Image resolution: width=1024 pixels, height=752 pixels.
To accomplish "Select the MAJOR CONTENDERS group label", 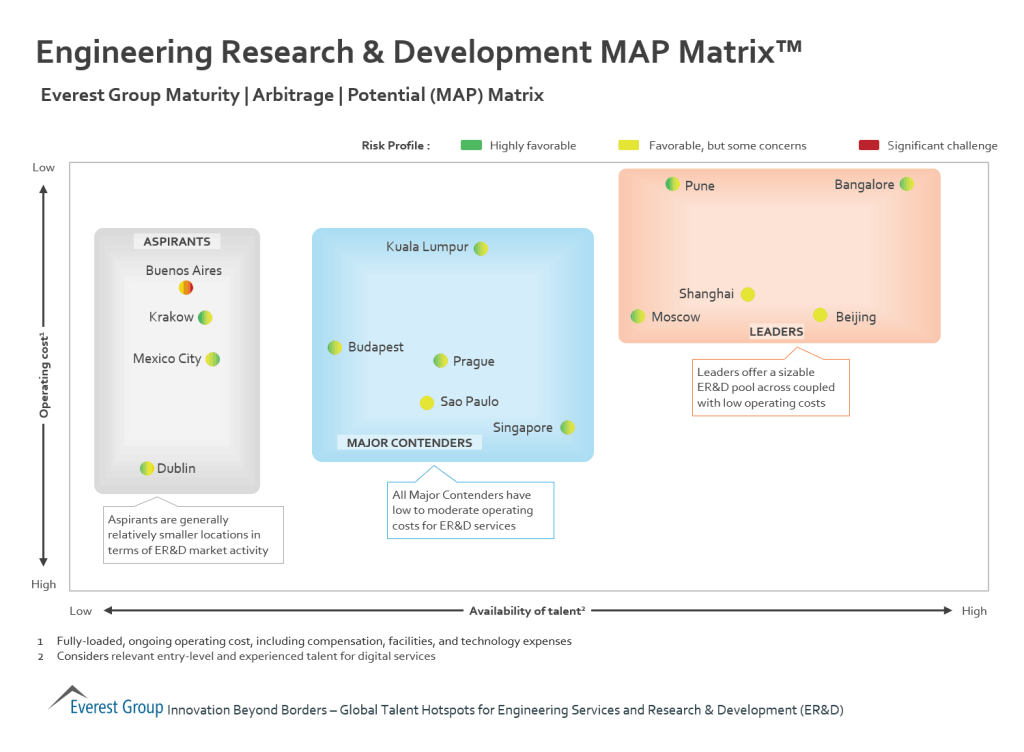I will click(409, 442).
